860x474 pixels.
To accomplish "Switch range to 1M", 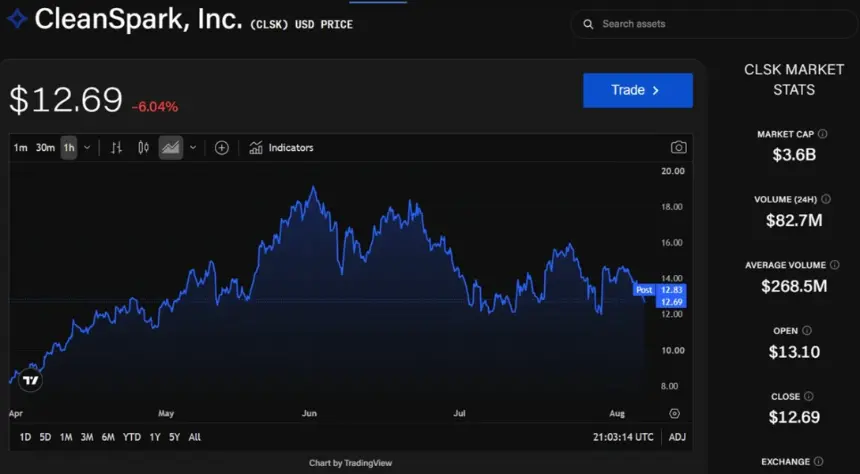I will point(66,437).
